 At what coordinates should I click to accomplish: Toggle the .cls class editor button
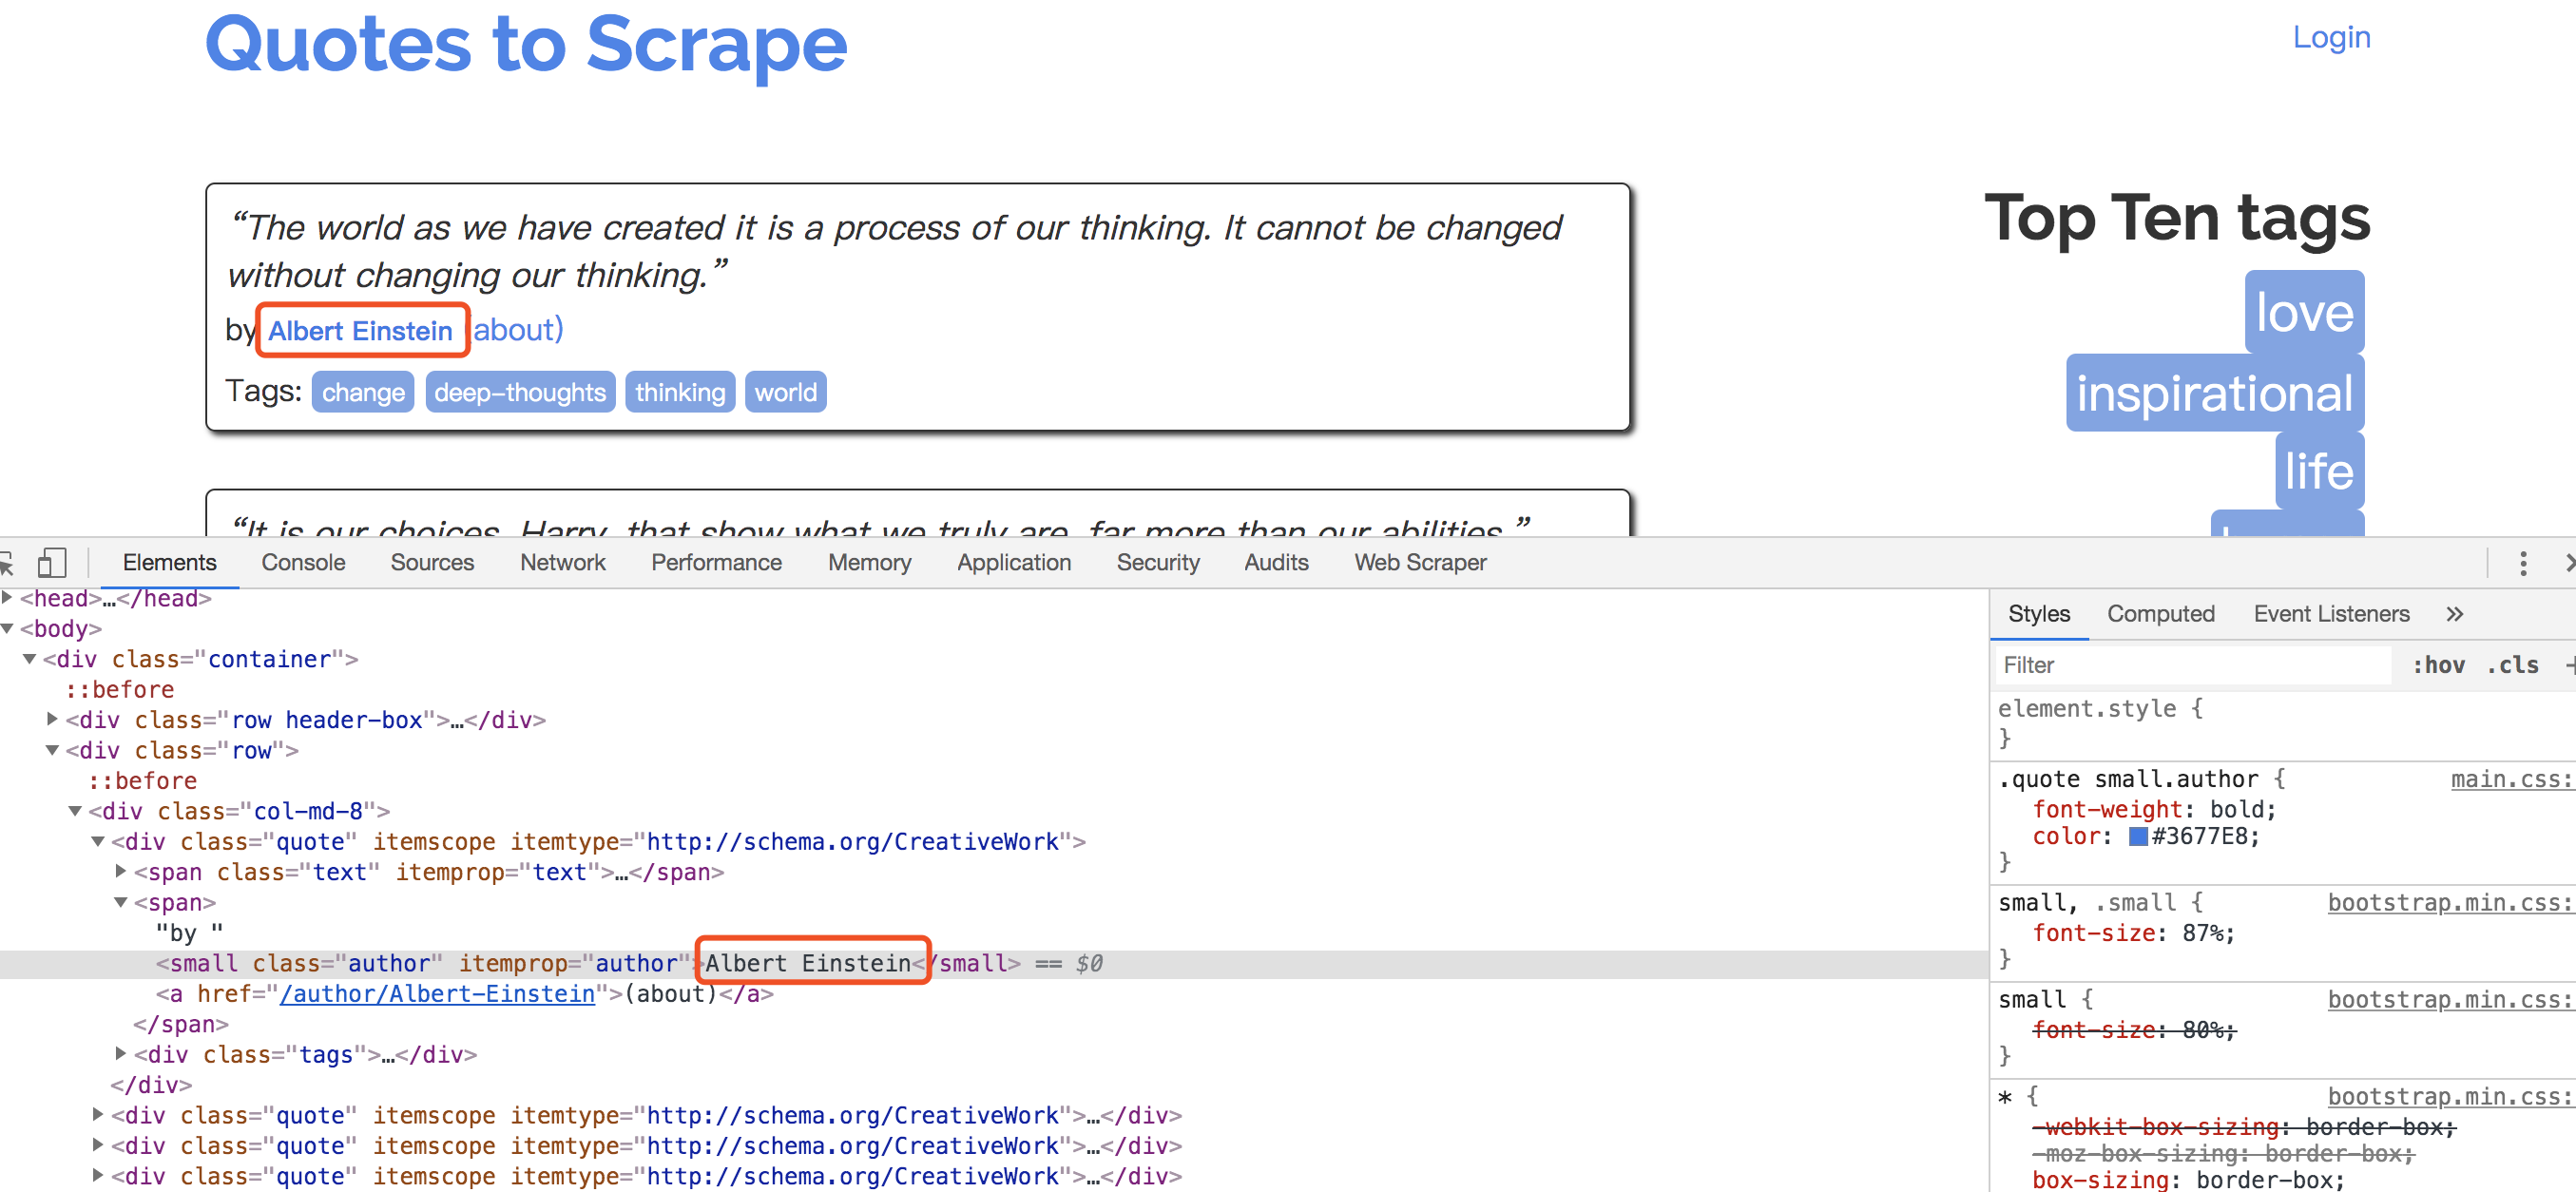[2512, 665]
